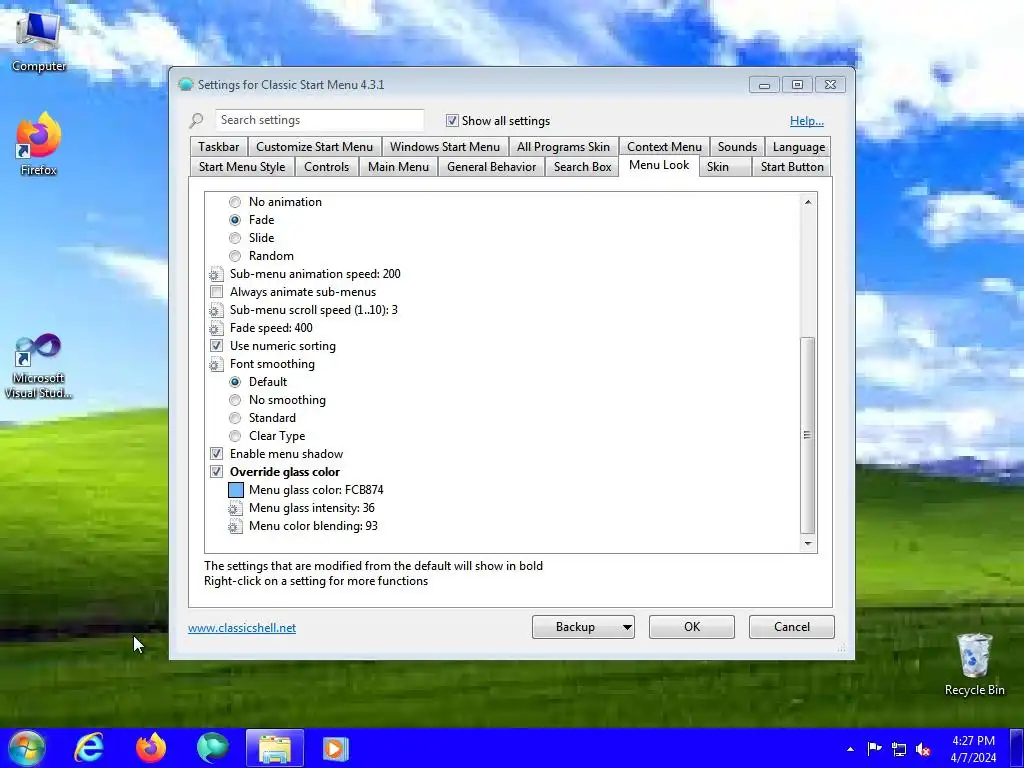Viewport: 1024px width, 768px height.
Task: Switch to the Start Menu Style tab
Action: [x=242, y=167]
